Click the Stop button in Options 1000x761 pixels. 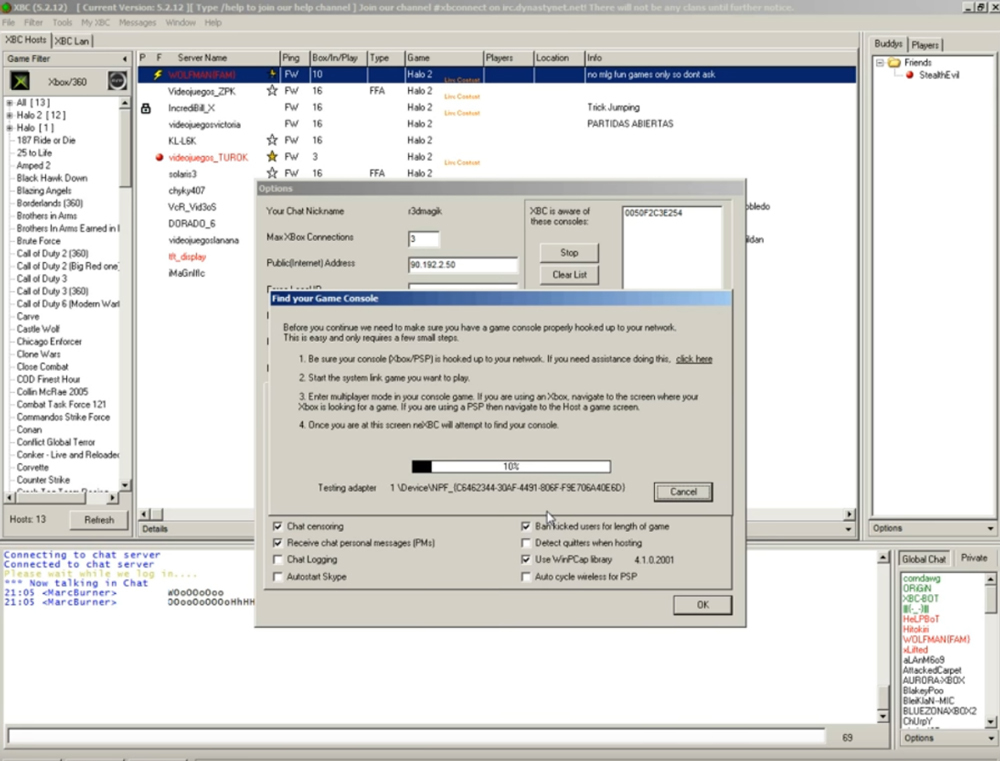click(569, 253)
